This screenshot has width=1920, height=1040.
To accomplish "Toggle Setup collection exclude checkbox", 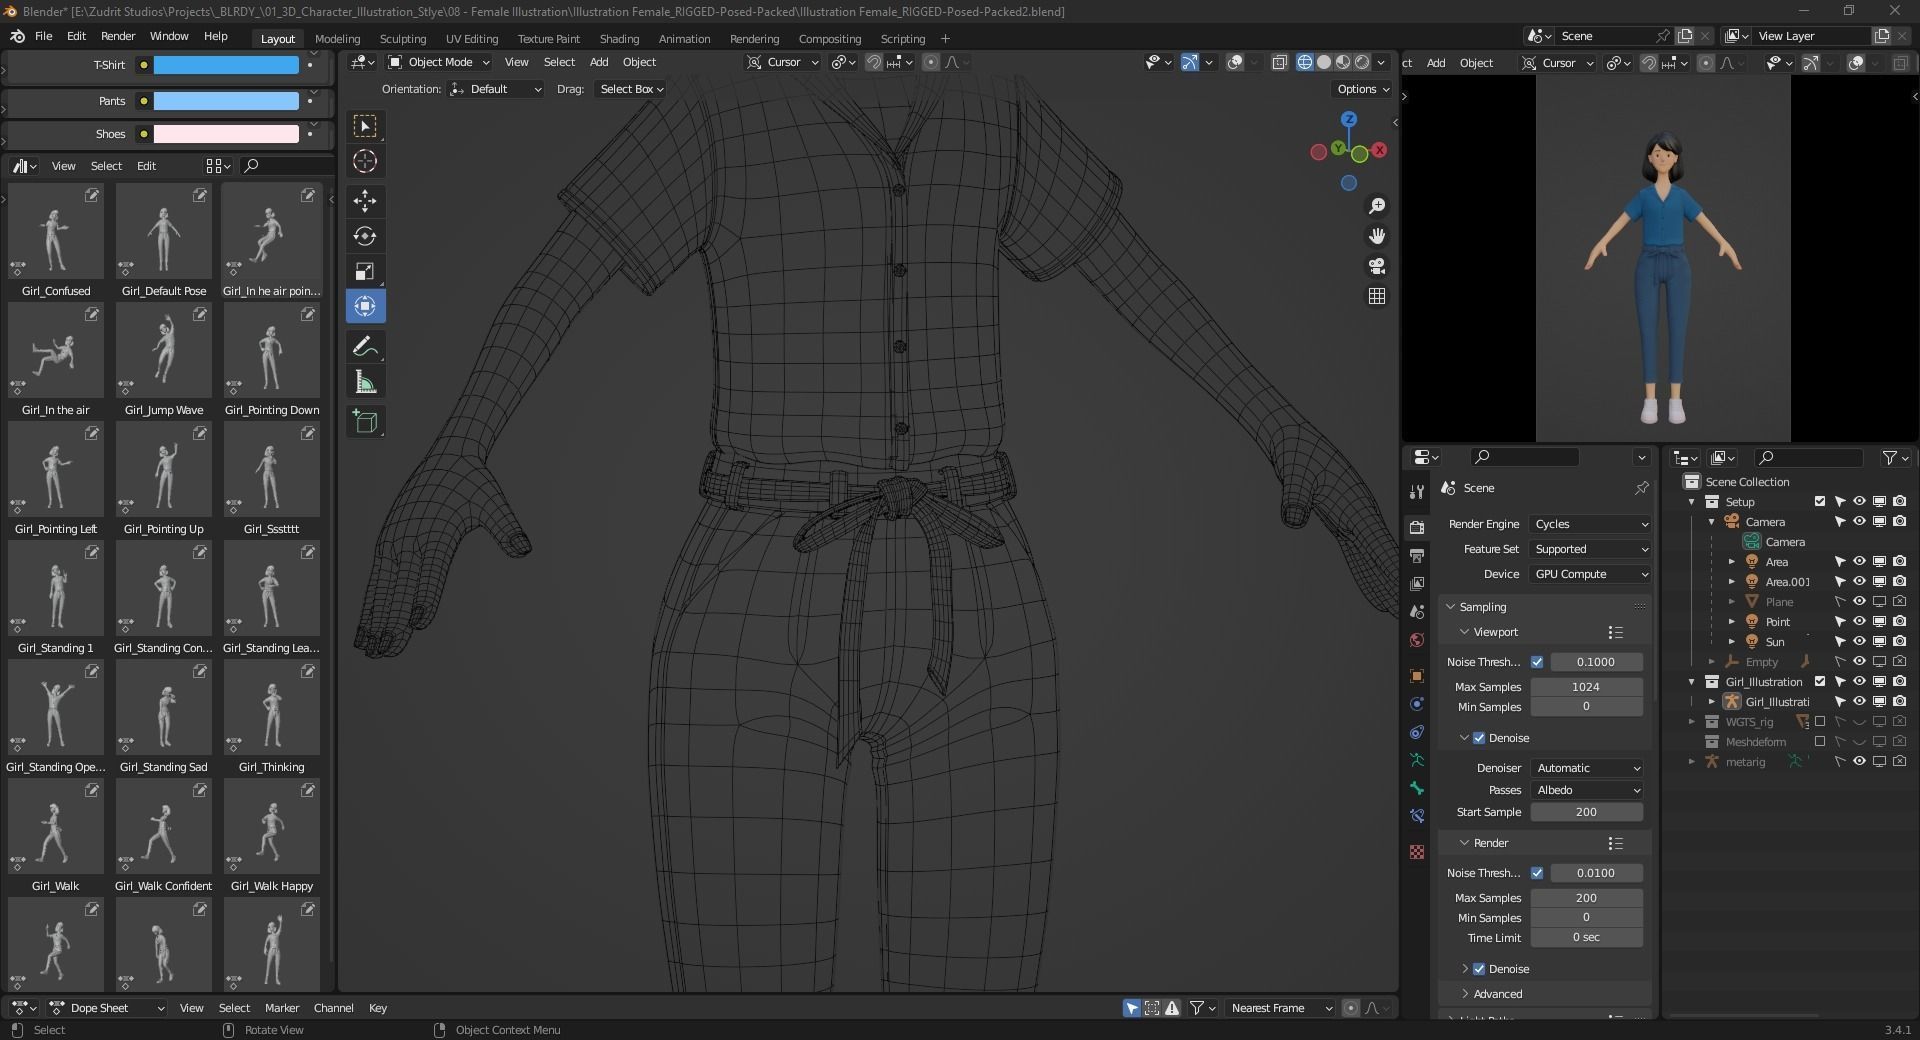I will pyautogui.click(x=1820, y=501).
